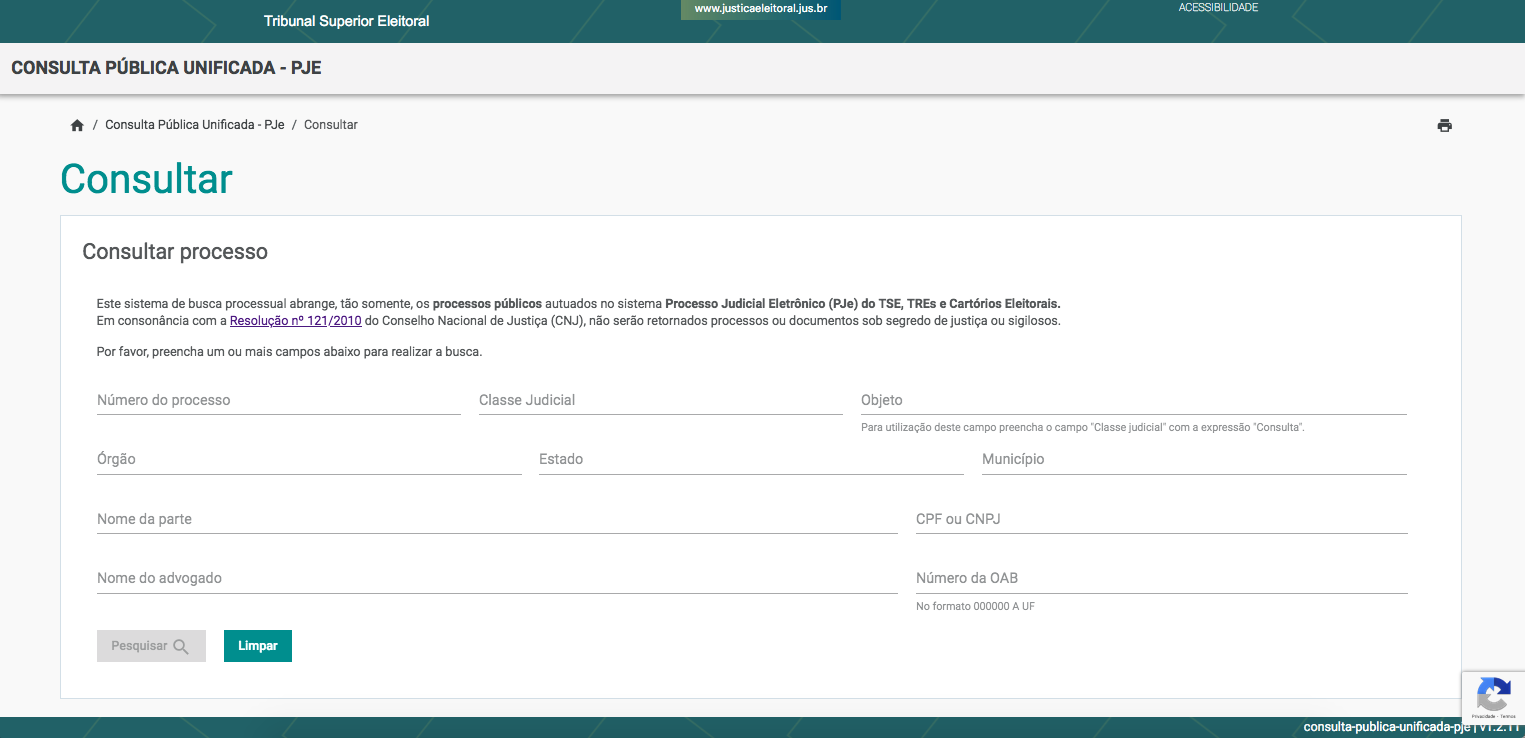Click the Consultar breadcrumb text
This screenshot has width=1525, height=738.
point(331,125)
